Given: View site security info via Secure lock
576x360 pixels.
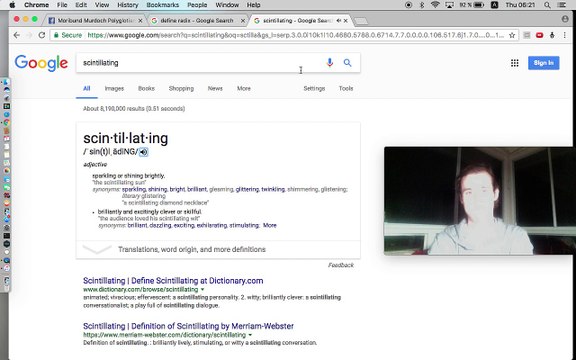Looking at the screenshot, I should pos(68,35).
